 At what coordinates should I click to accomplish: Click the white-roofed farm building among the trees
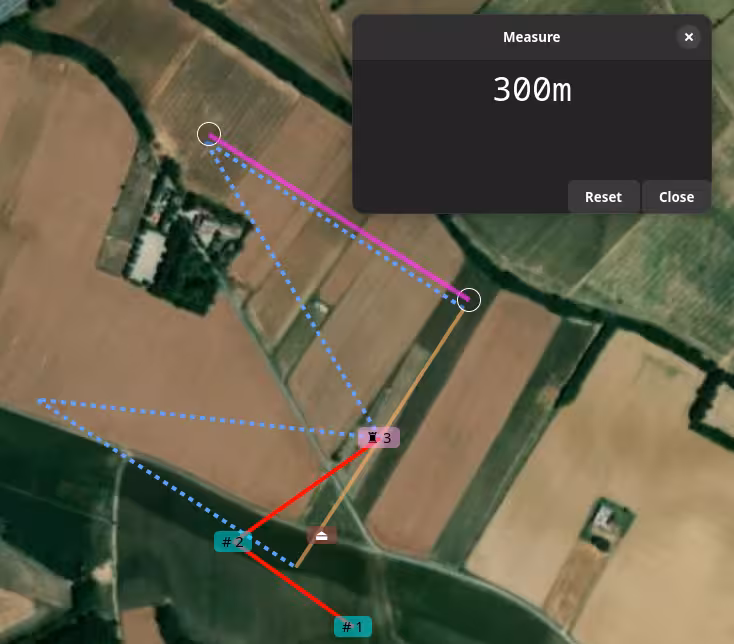tap(148, 255)
